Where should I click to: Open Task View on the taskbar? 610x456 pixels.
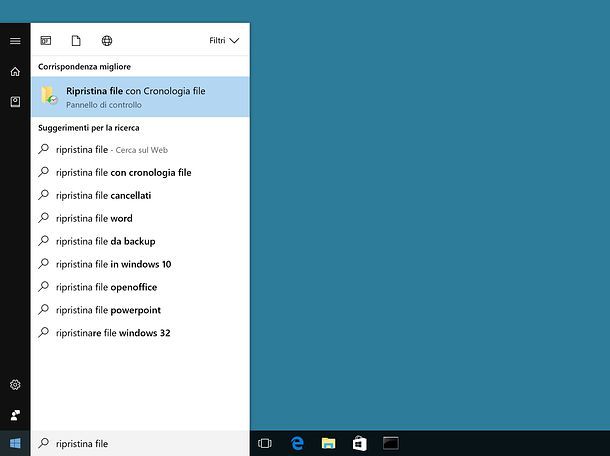(265, 443)
